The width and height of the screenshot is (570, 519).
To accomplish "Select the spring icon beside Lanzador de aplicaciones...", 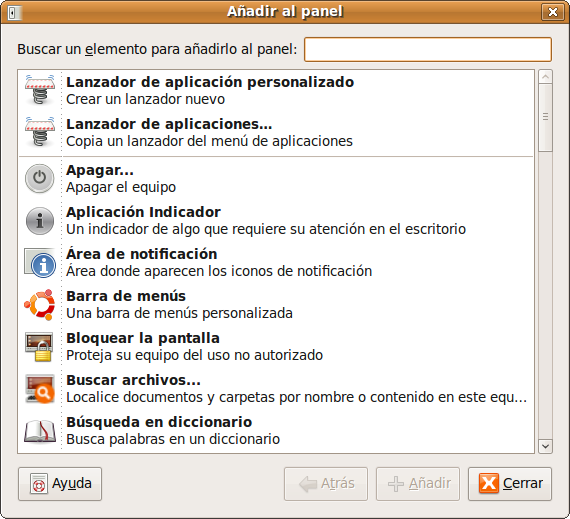I will pyautogui.click(x=40, y=132).
